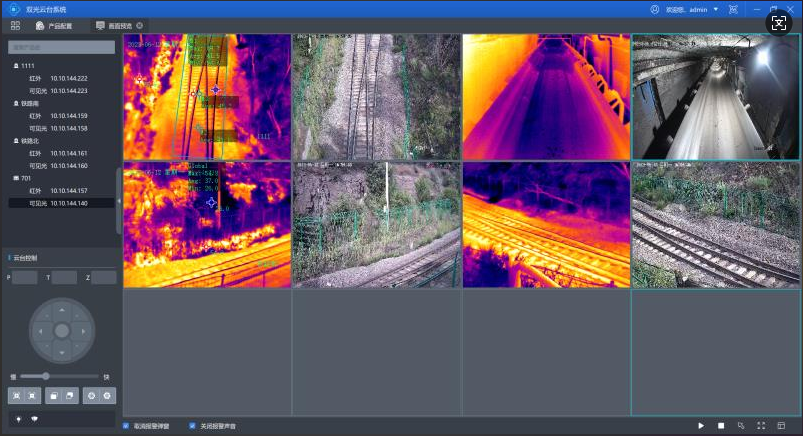
Task: Click the icon right of admin dropdown
Action: pyautogui.click(x=733, y=9)
